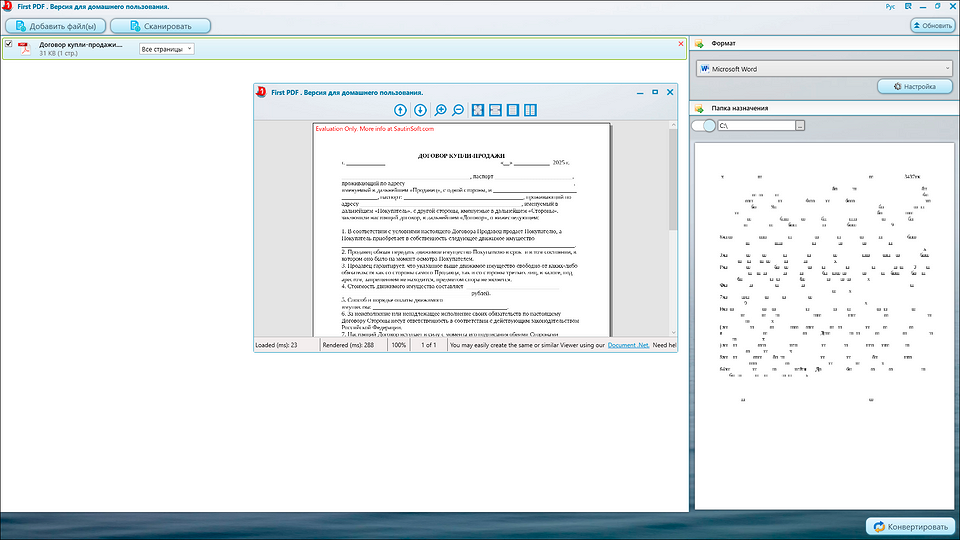Click First PDF logo in viewer title bar

tap(261, 92)
